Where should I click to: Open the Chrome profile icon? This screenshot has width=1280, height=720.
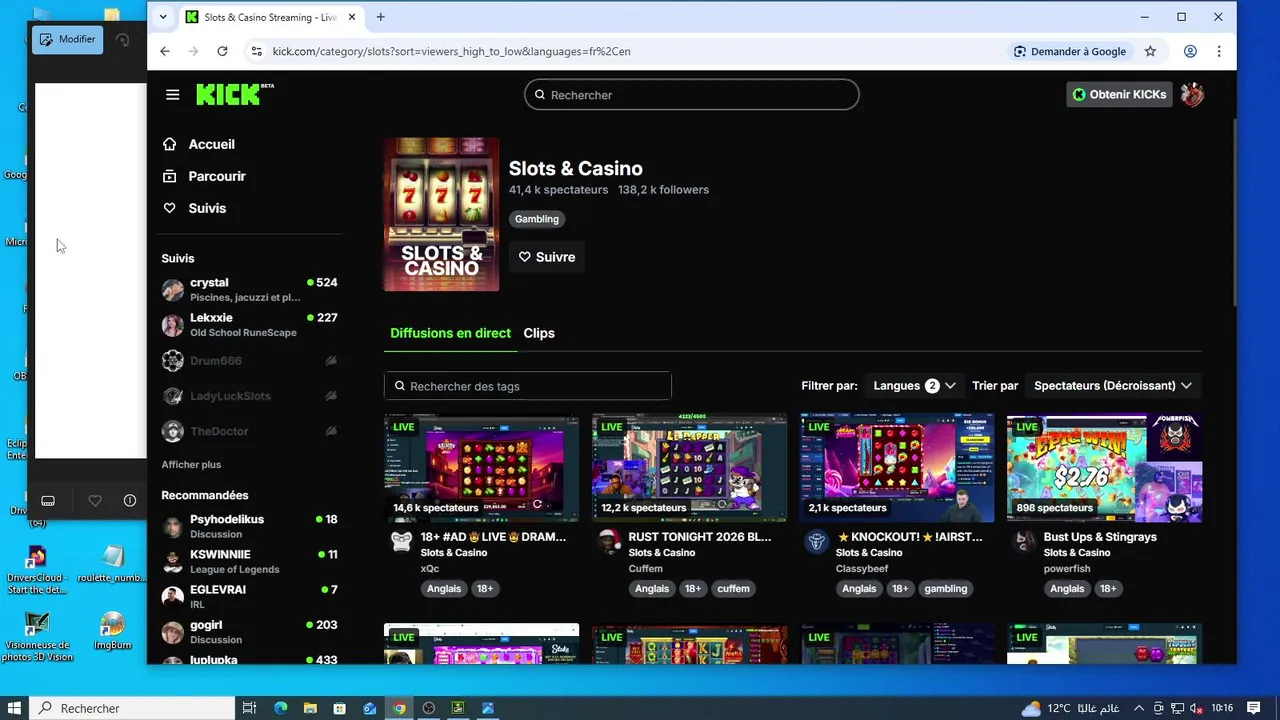coord(1190,51)
